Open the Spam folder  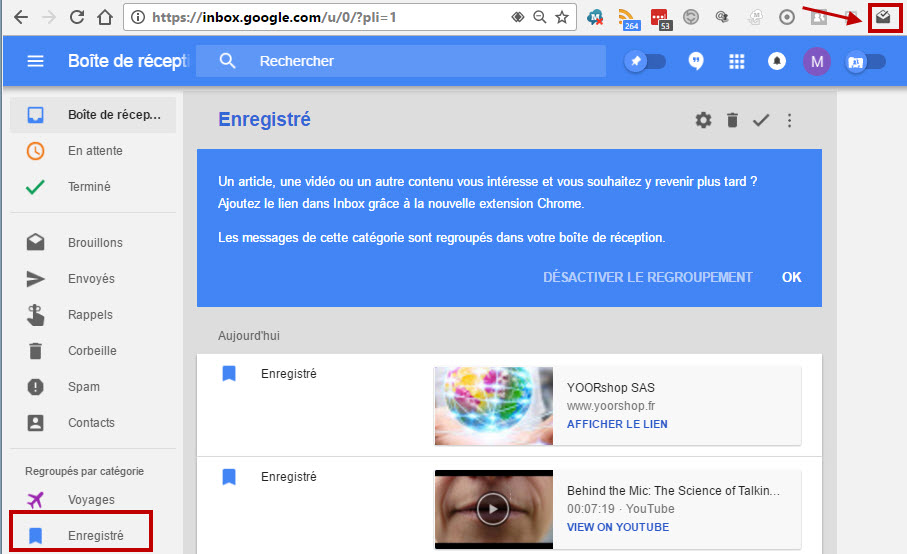coord(93,387)
